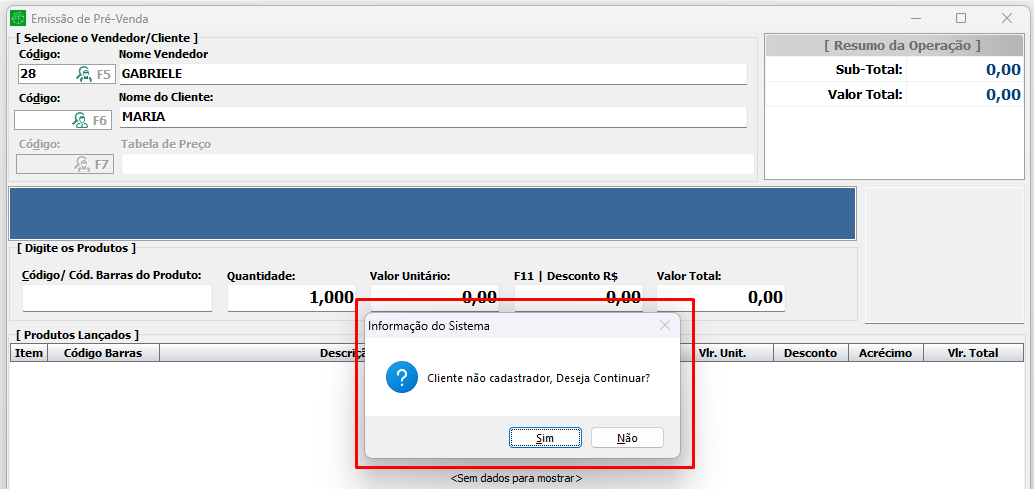Select the product Valor Total field
This screenshot has height=489, width=1034.
click(x=720, y=298)
